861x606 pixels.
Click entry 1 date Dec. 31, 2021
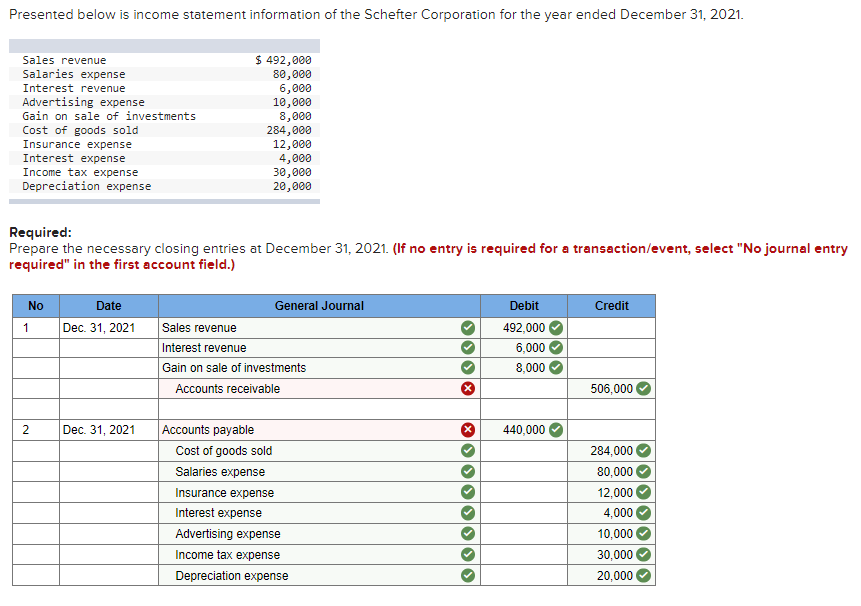tap(99, 328)
